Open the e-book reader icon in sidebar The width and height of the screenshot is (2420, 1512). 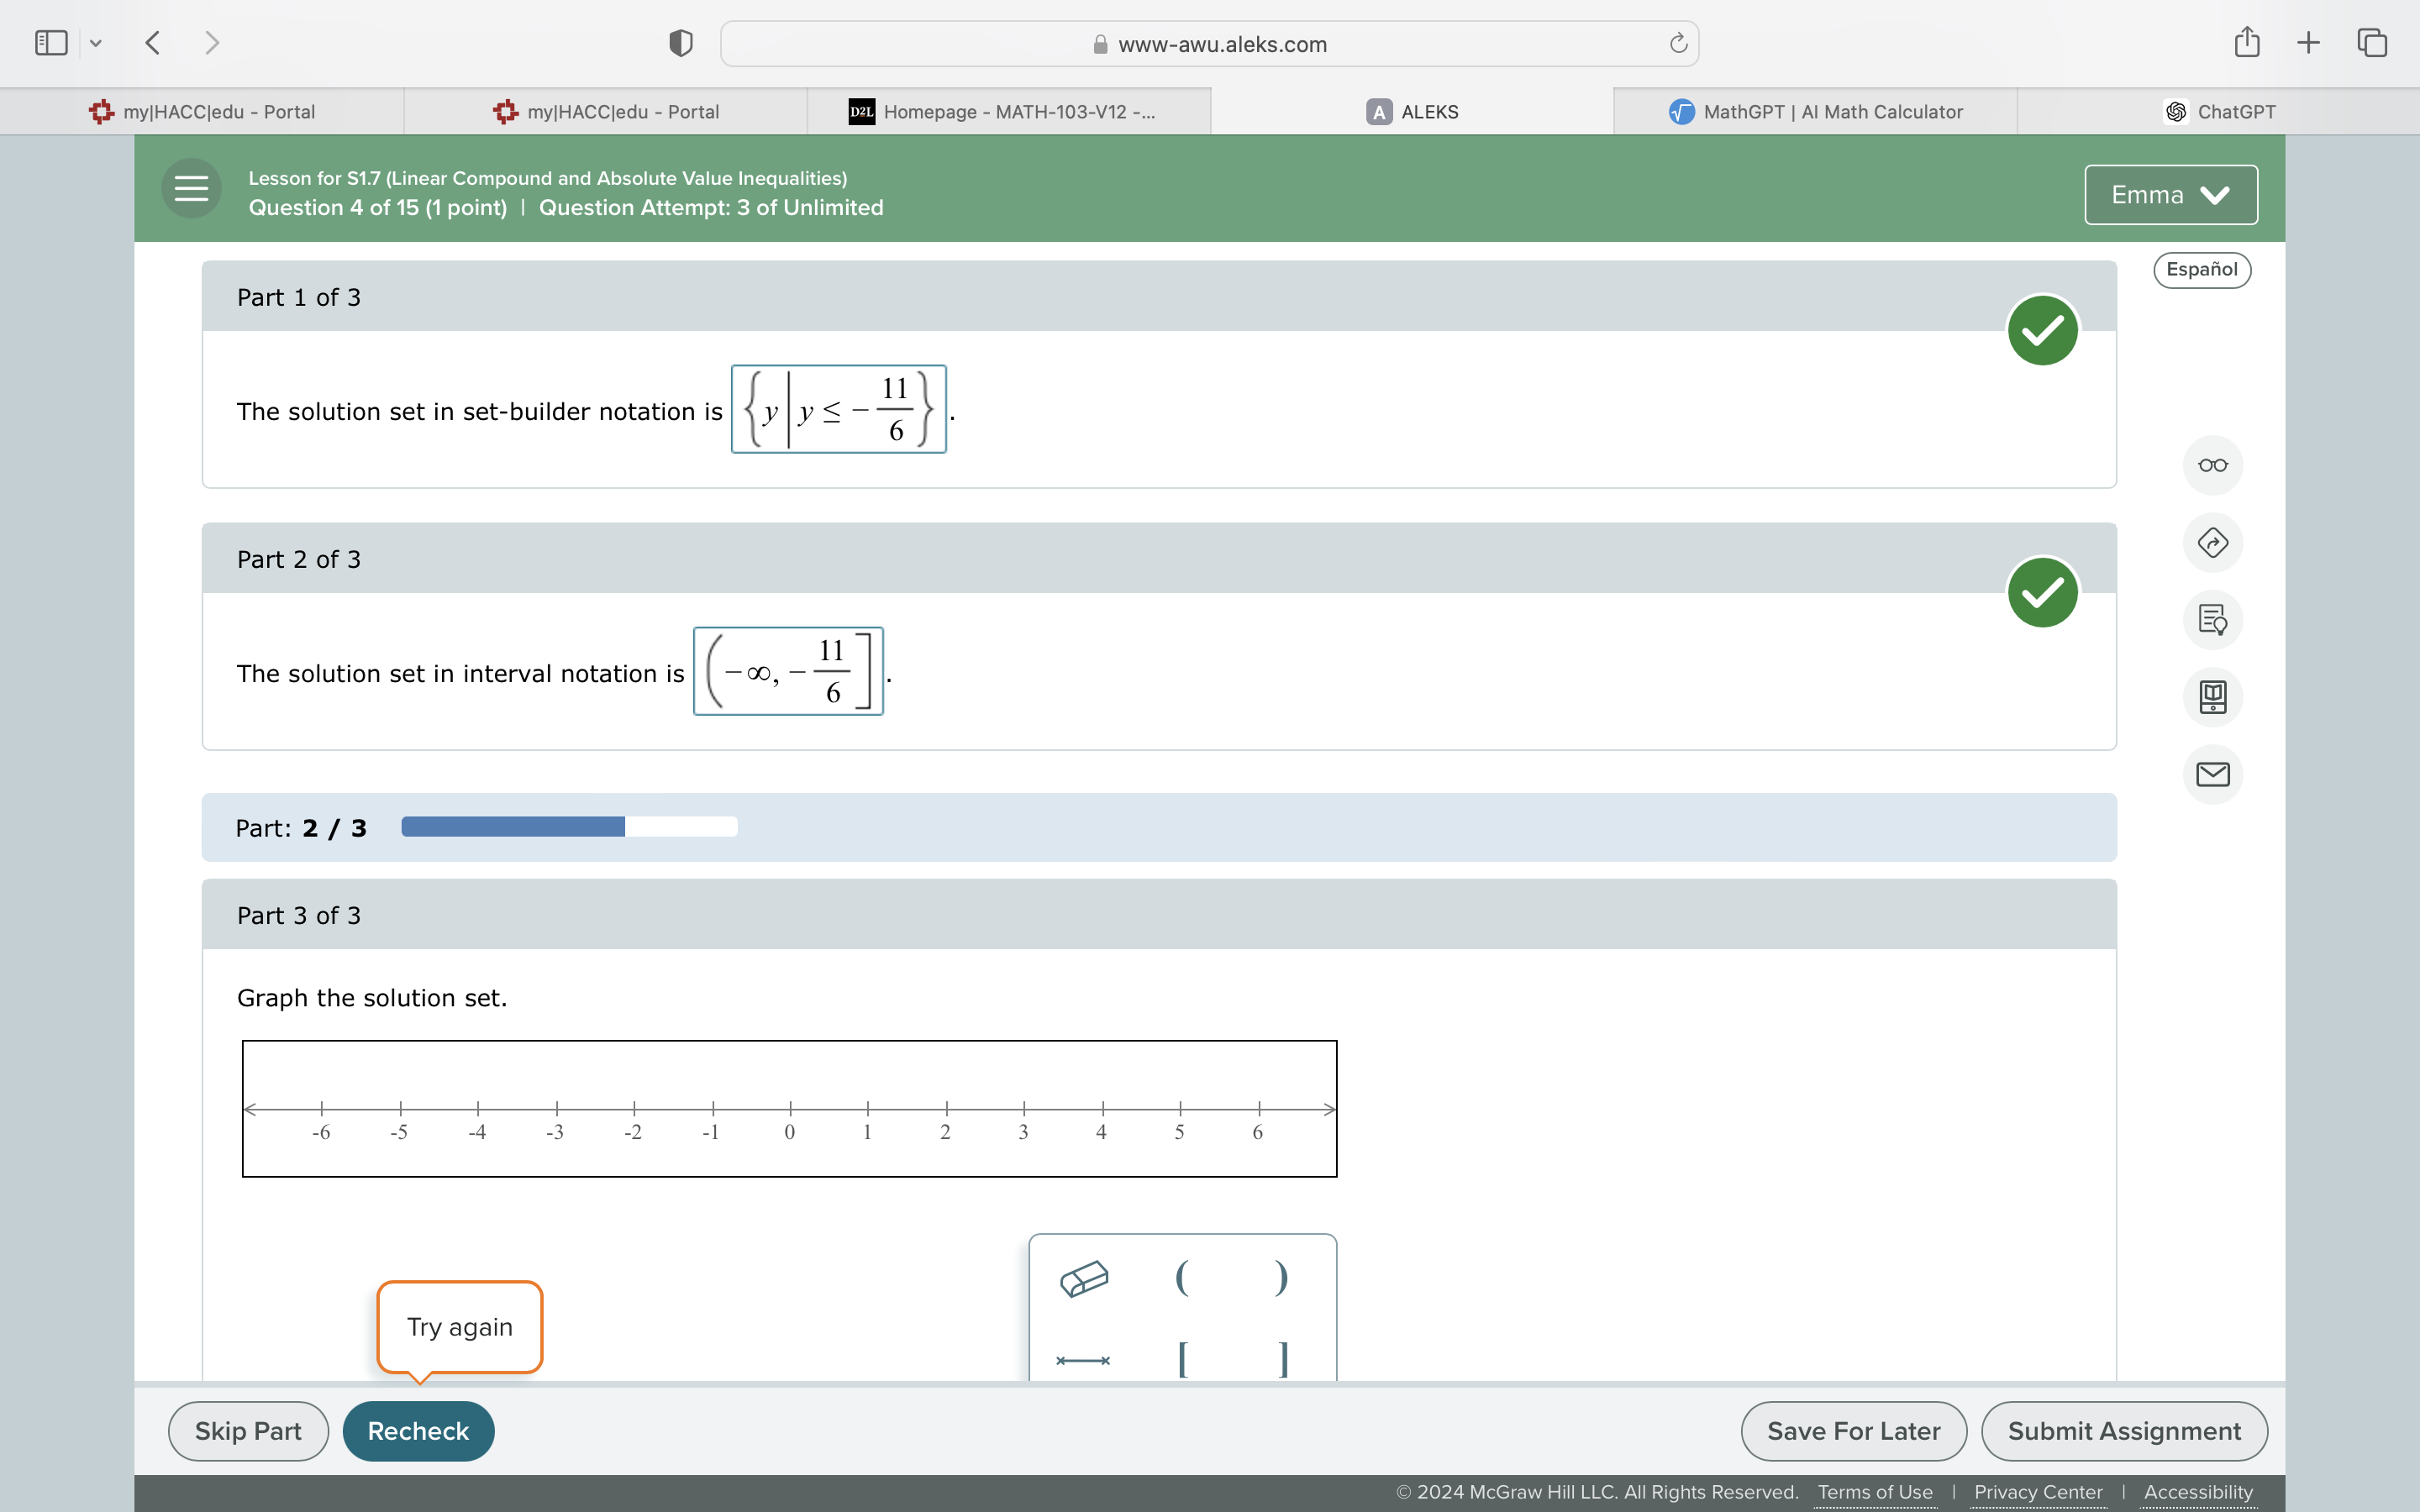(2213, 697)
